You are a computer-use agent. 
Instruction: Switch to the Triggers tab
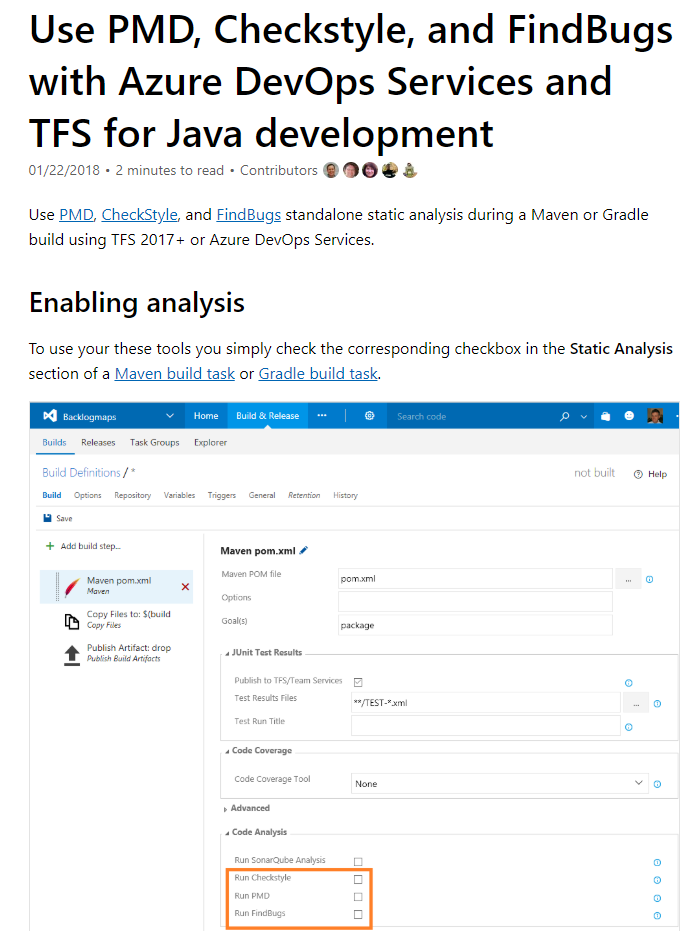pos(222,495)
